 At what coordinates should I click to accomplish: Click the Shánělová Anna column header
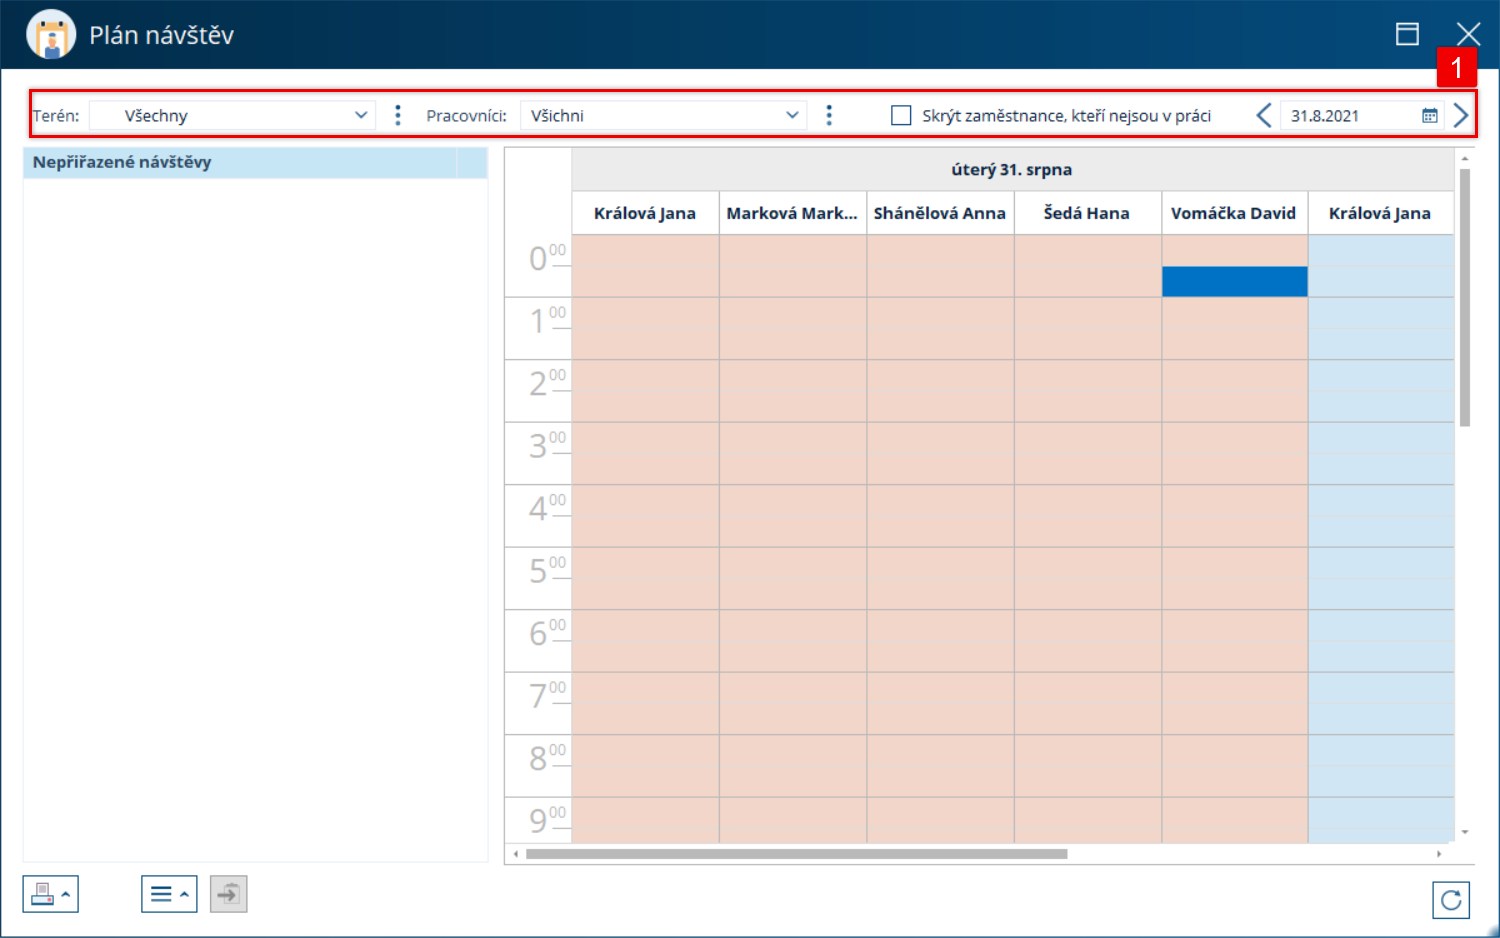click(940, 213)
